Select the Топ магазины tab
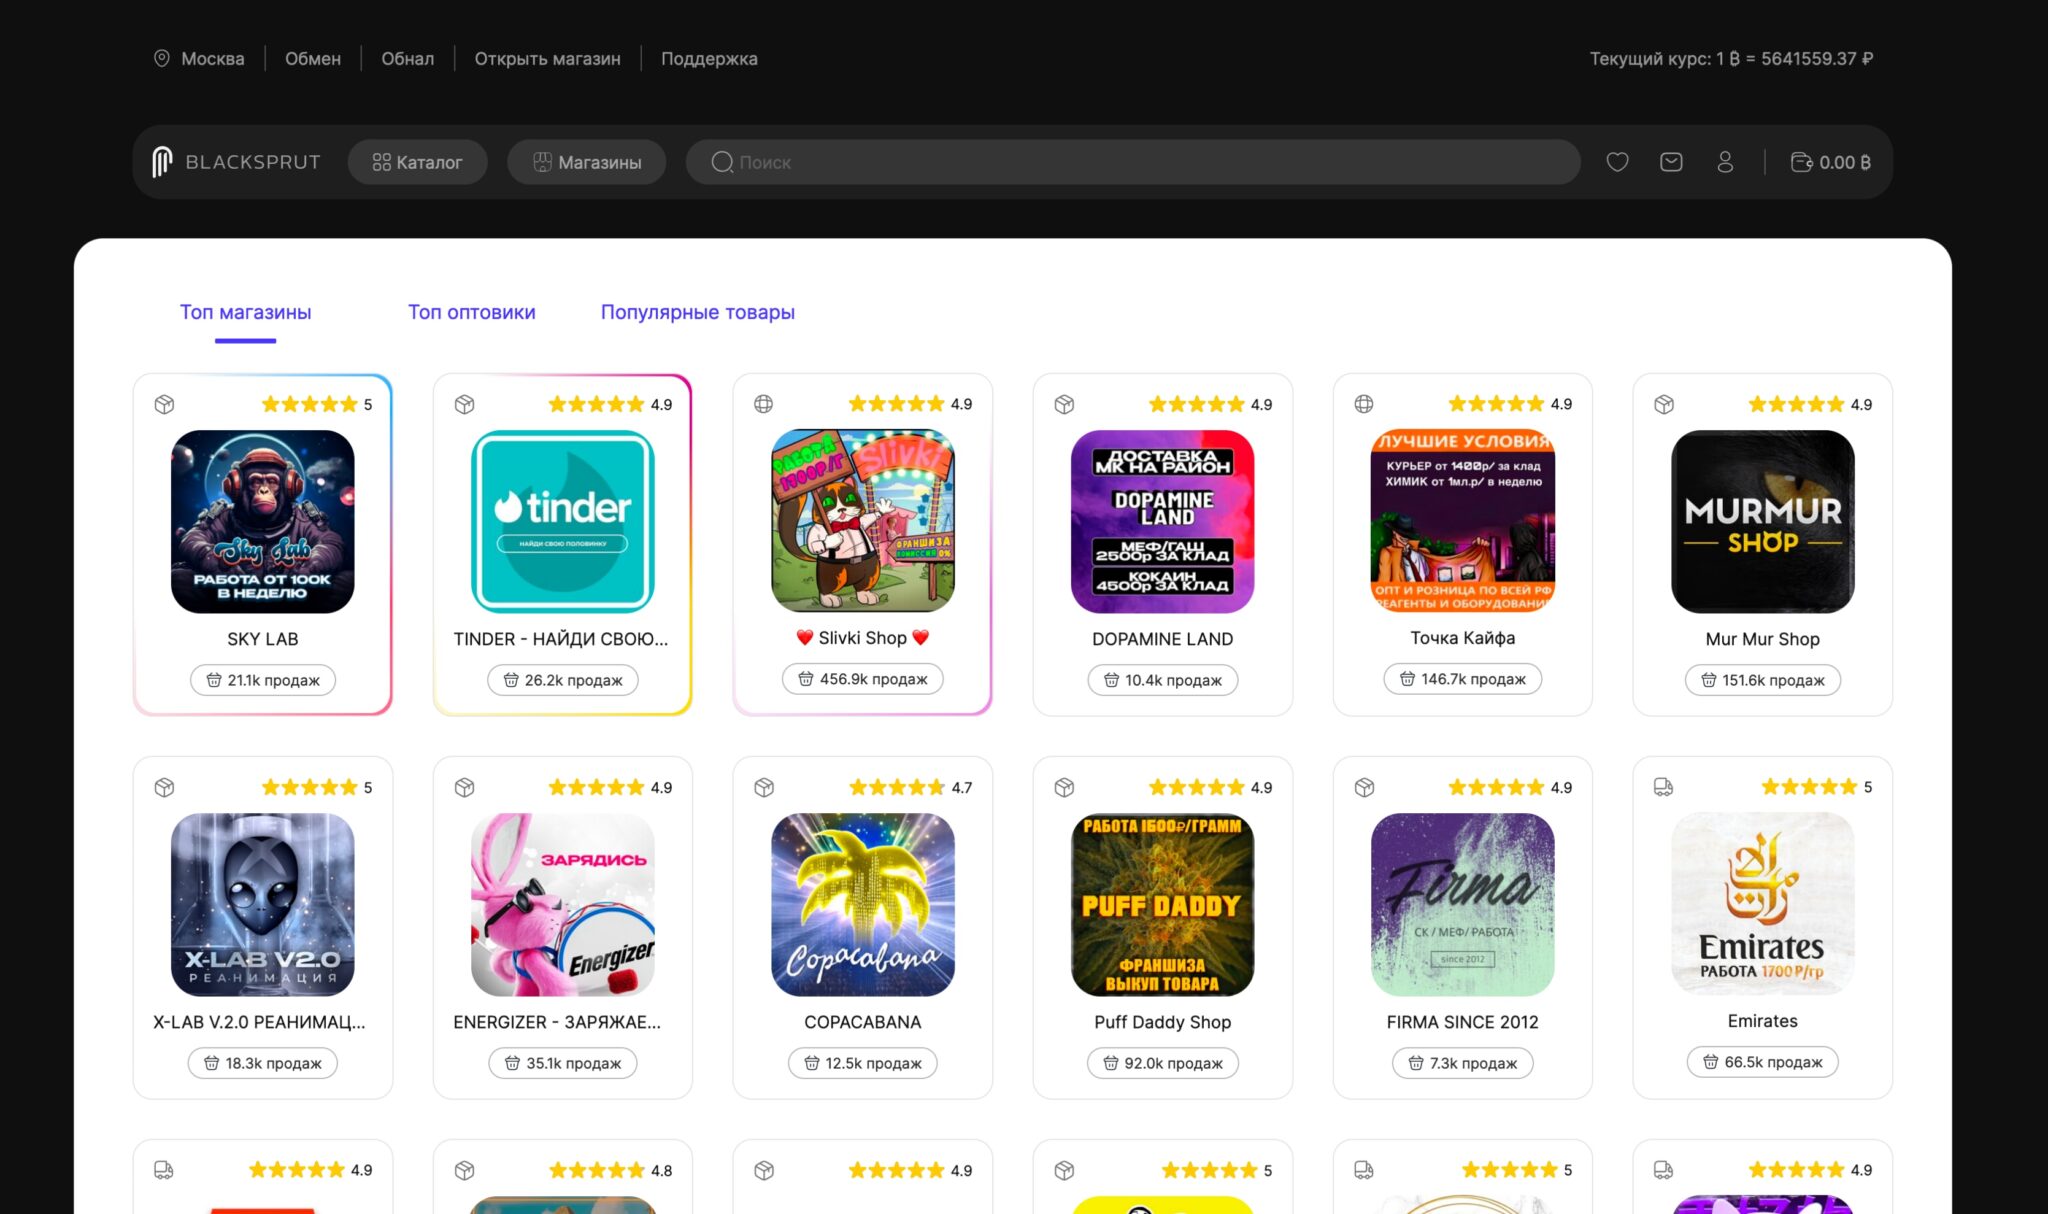The height and width of the screenshot is (1214, 2048). 245,312
